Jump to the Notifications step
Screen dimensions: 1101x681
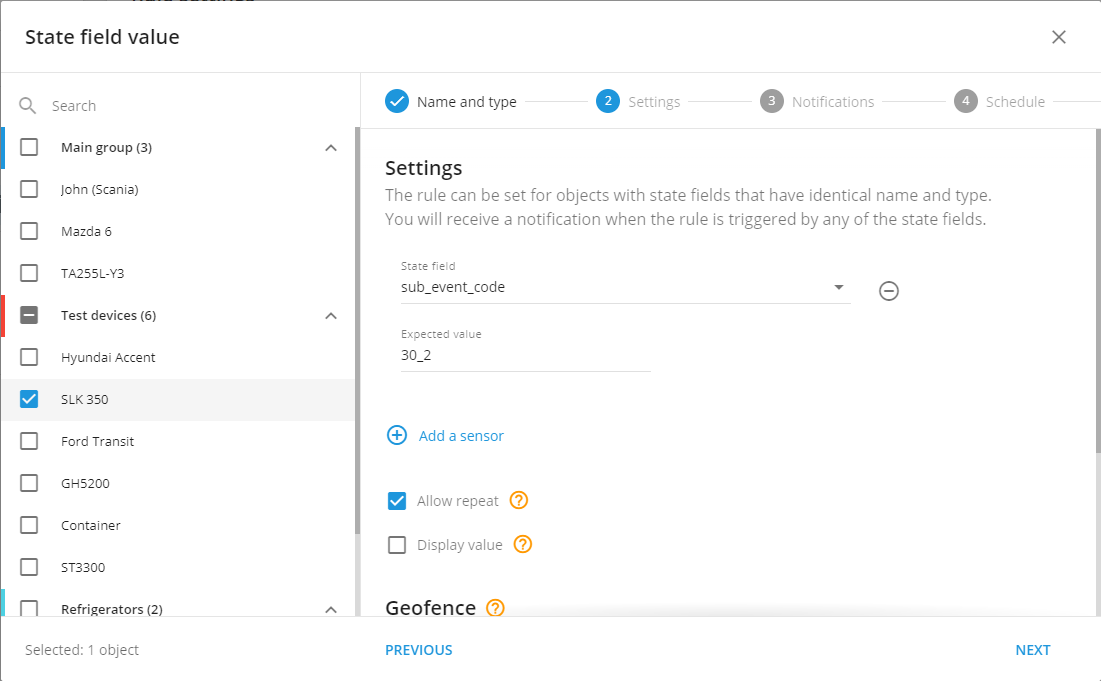pos(817,102)
